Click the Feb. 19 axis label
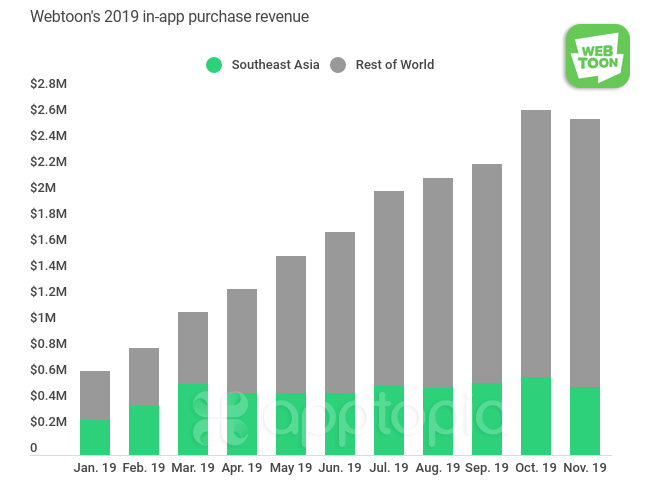The width and height of the screenshot is (650, 480). click(x=144, y=468)
